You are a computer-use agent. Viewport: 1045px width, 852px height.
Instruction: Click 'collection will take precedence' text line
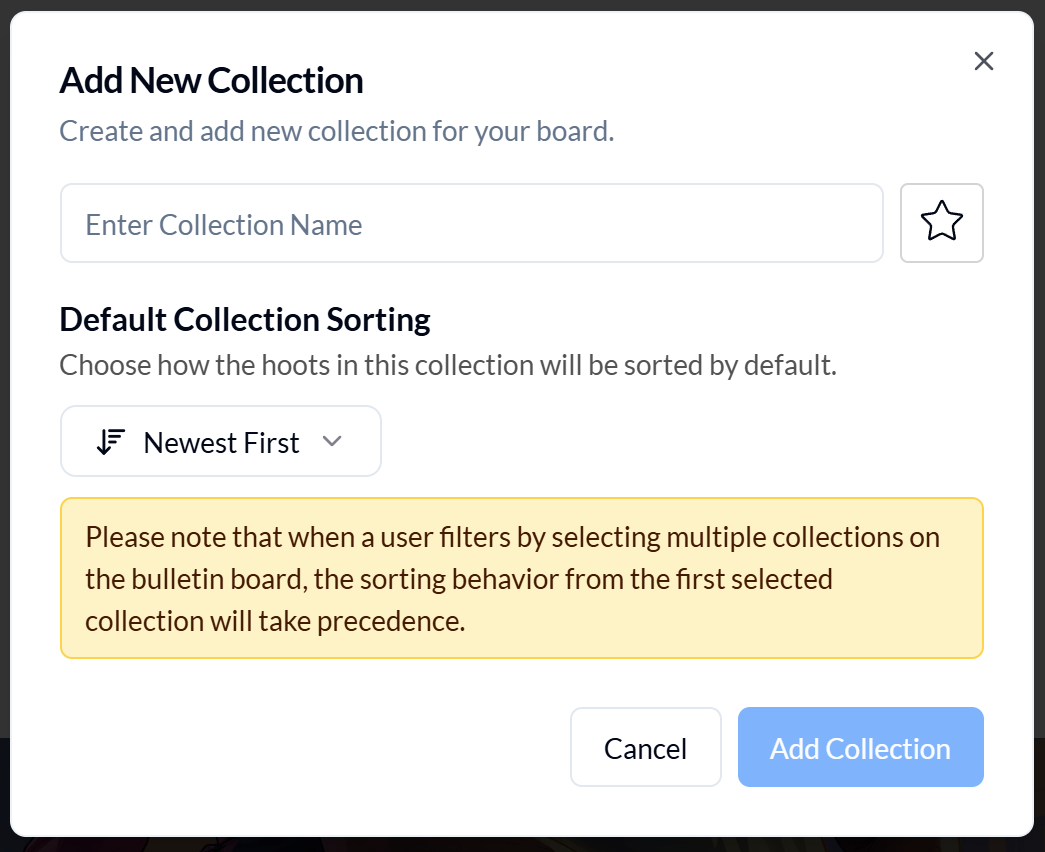(275, 621)
